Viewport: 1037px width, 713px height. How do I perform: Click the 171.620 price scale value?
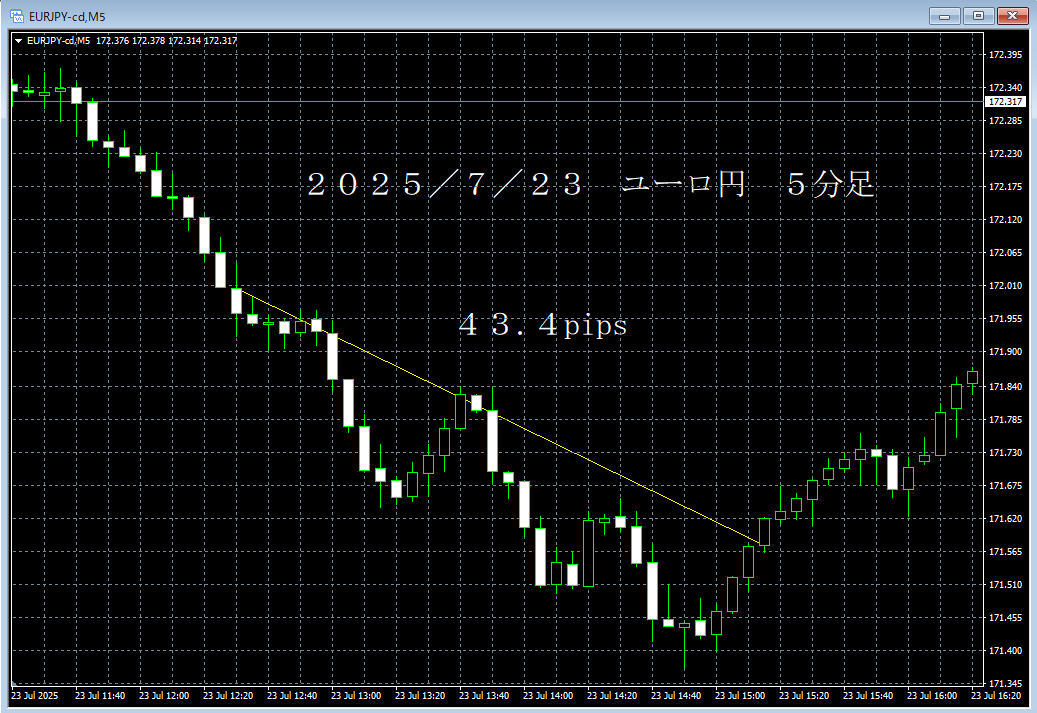pyautogui.click(x=1005, y=519)
